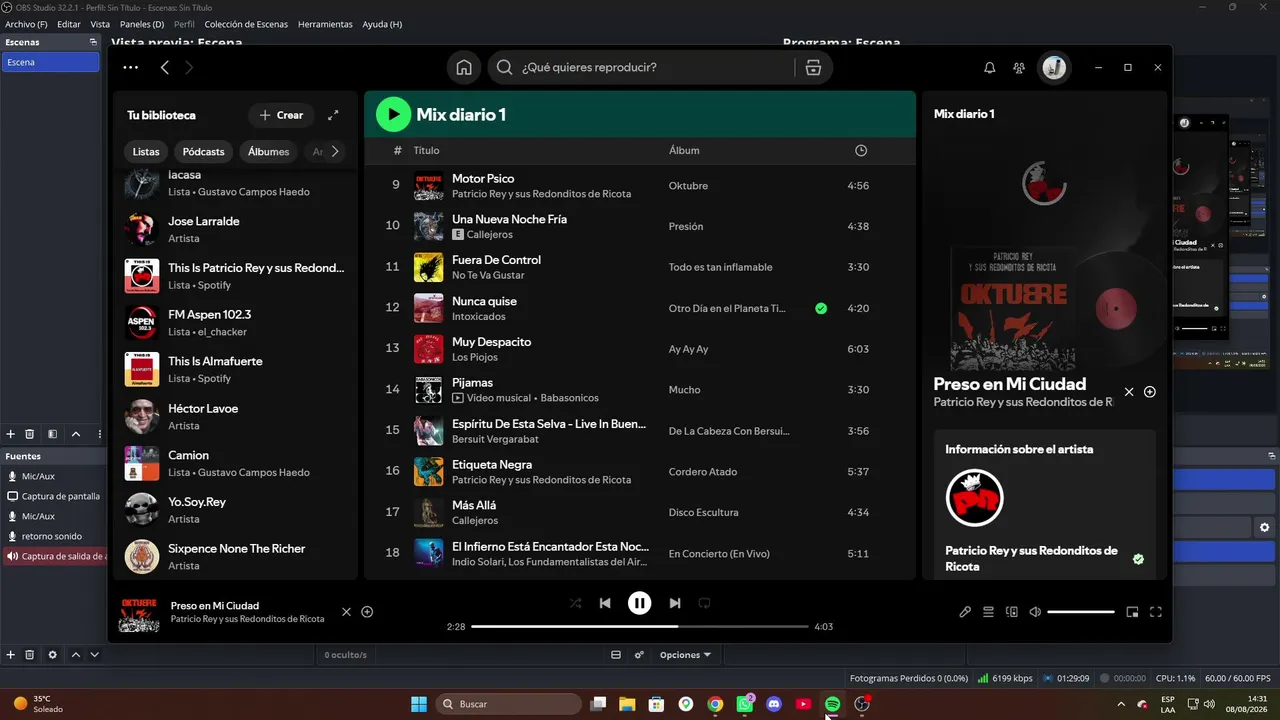Toggle follow checkmark for Patricio Rey artist

[x=1138, y=559]
